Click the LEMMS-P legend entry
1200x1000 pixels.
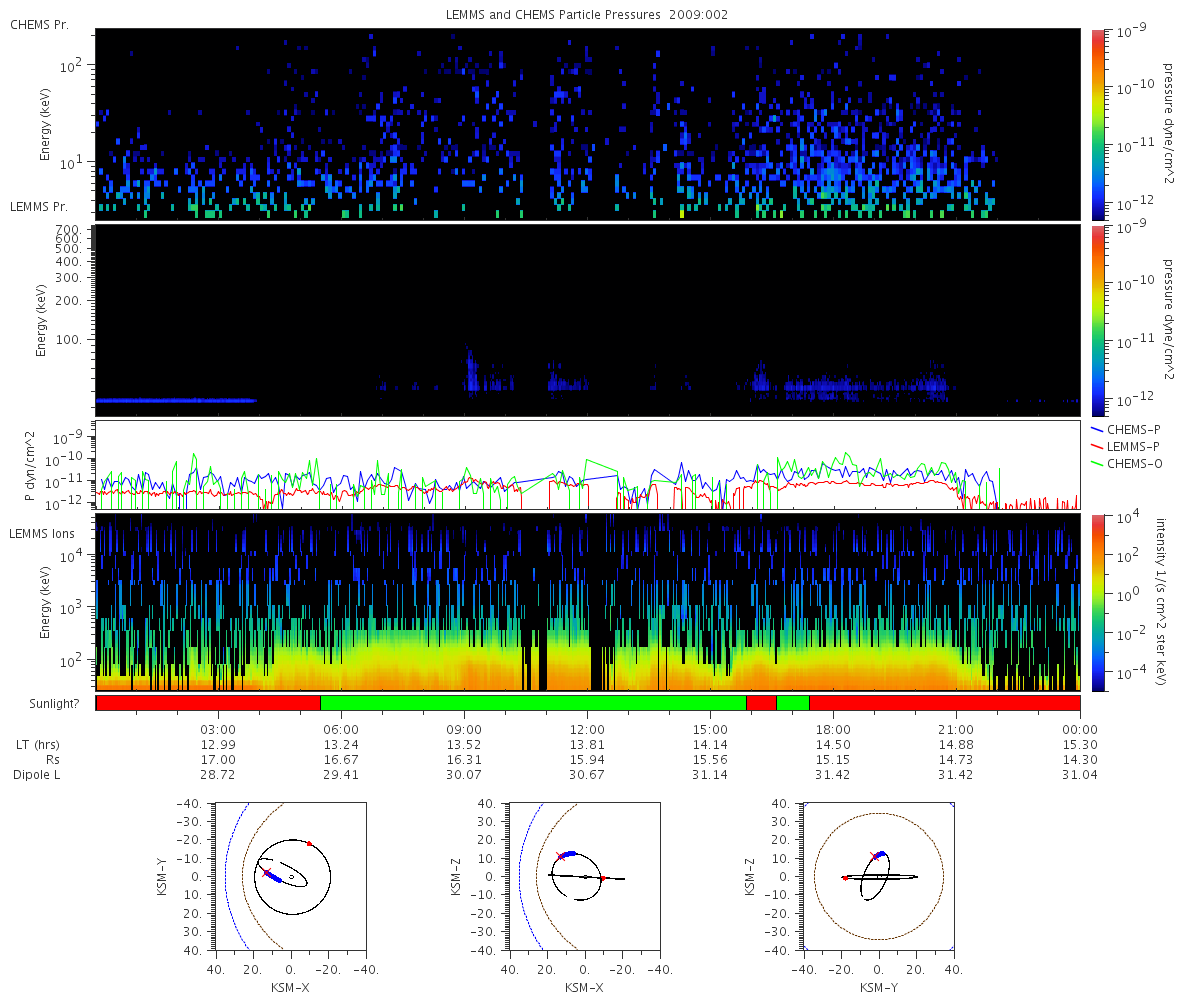1127,445
